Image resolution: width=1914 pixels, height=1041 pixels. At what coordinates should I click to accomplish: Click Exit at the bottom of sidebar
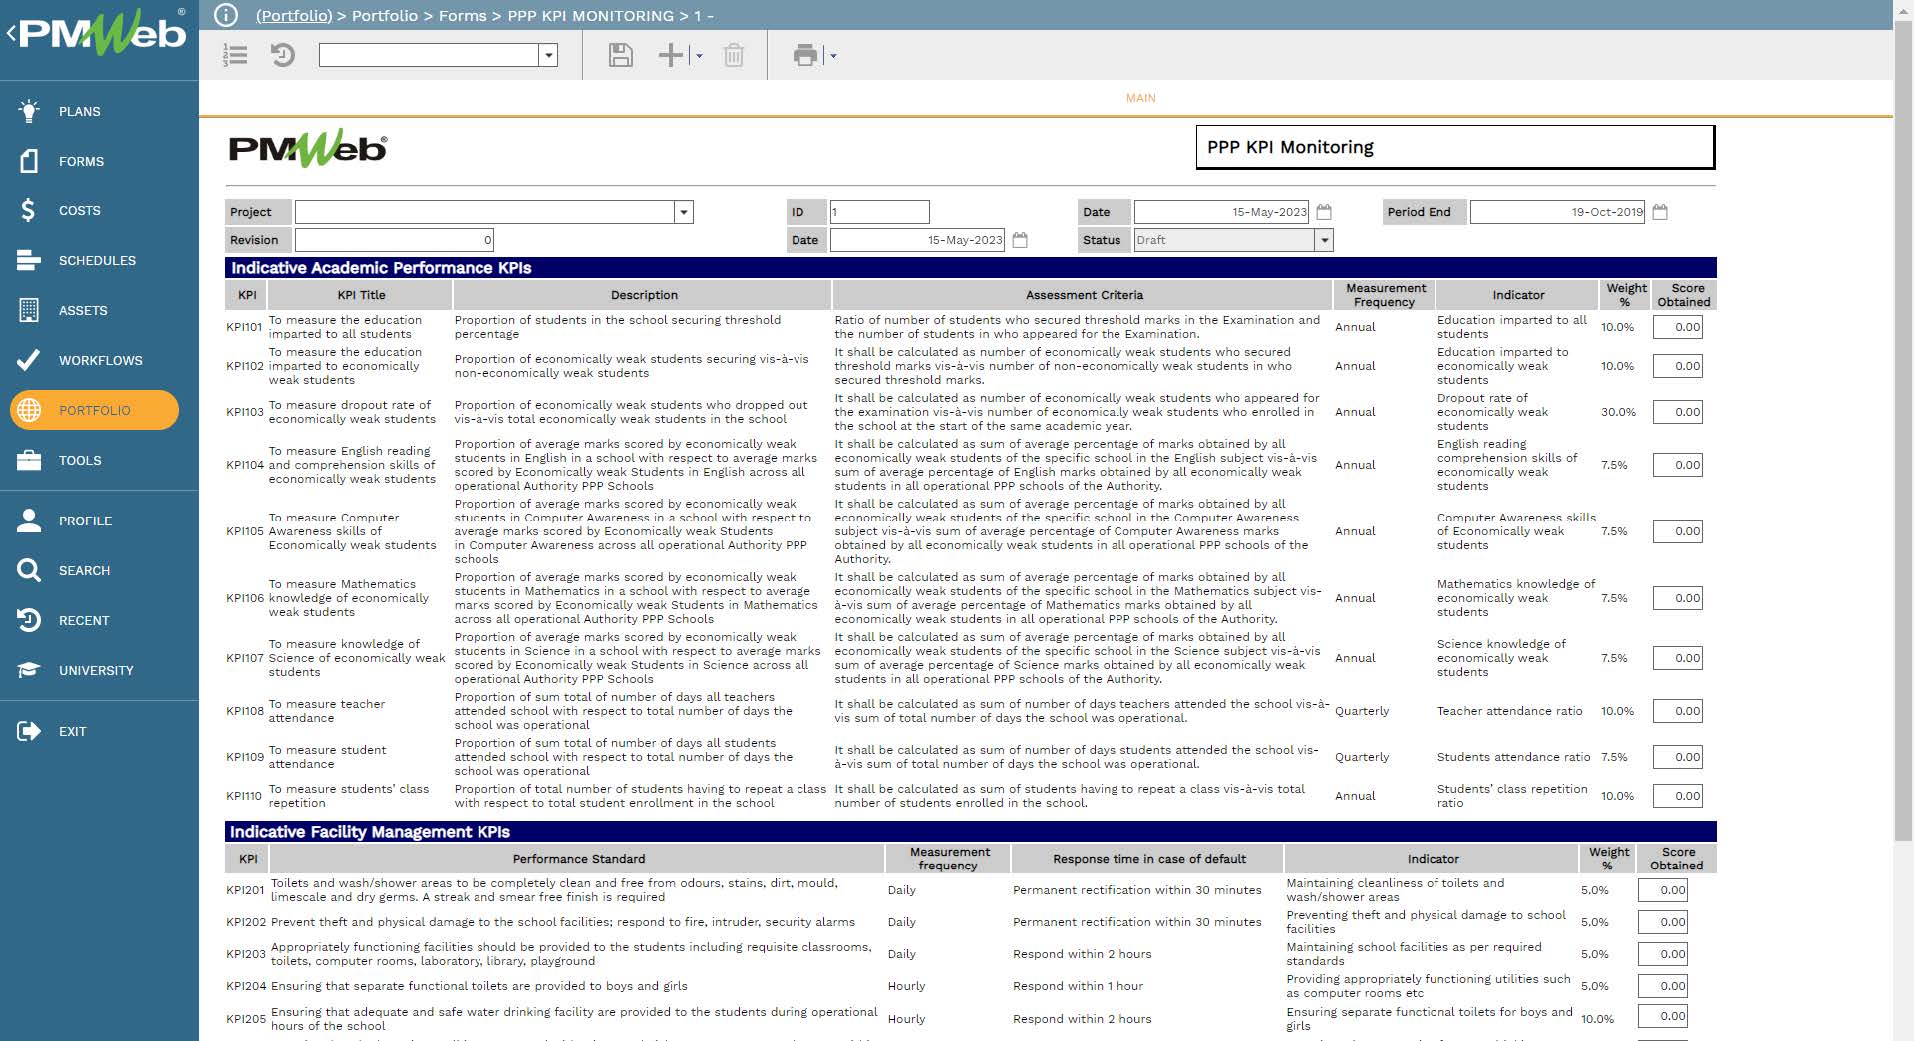click(x=72, y=731)
